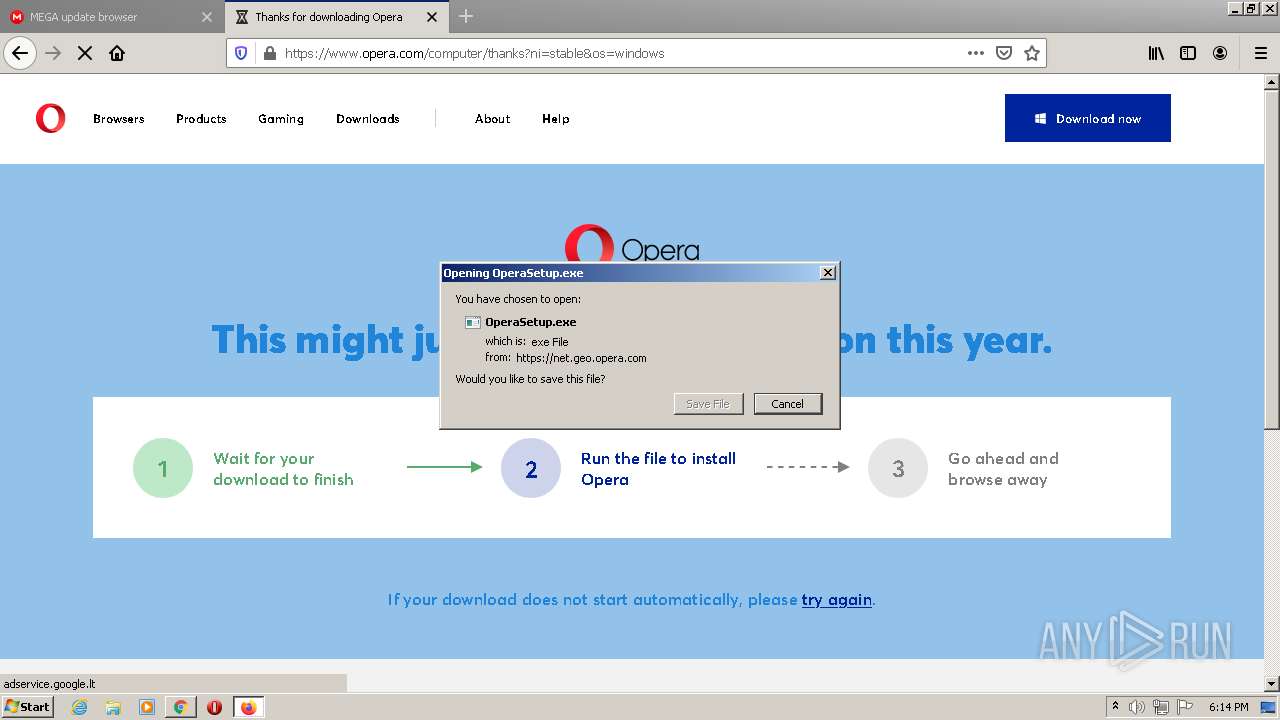Close the MEGA update browser tab
The image size is (1280, 720).
(x=207, y=17)
